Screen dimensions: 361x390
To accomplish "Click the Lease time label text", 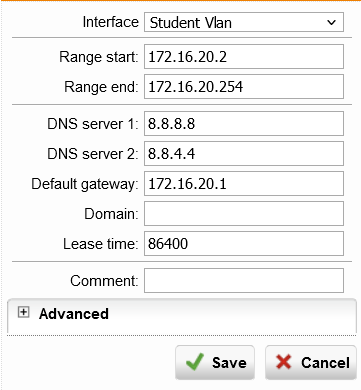I will click(x=100, y=244).
